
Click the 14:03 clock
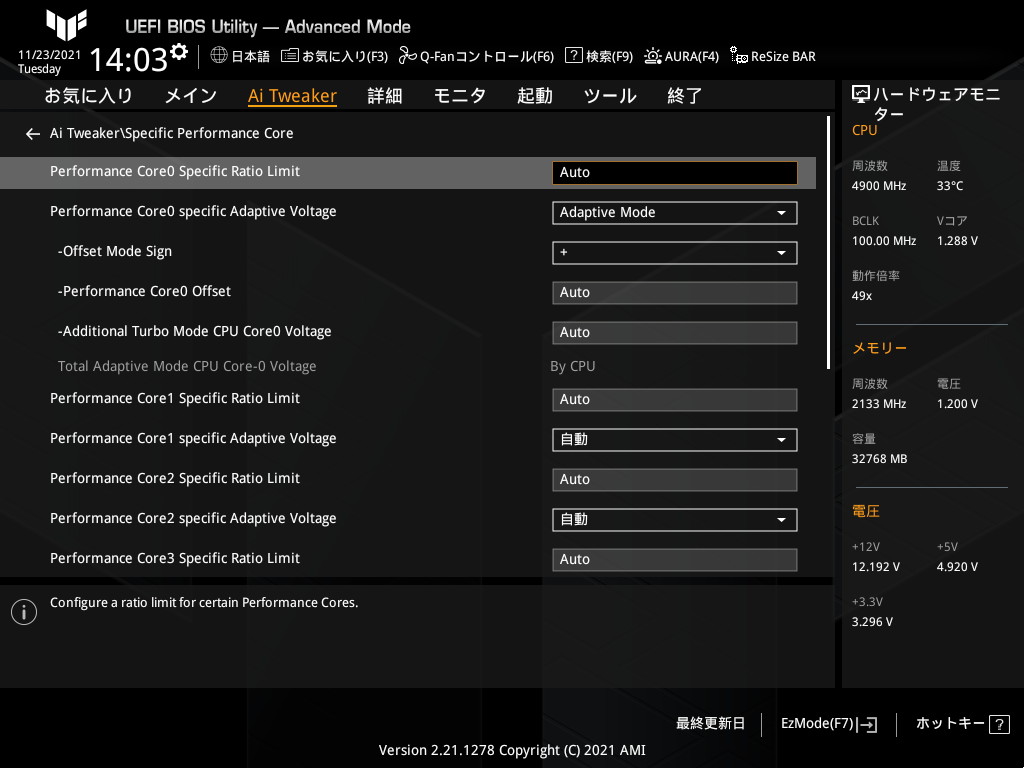[x=129, y=59]
